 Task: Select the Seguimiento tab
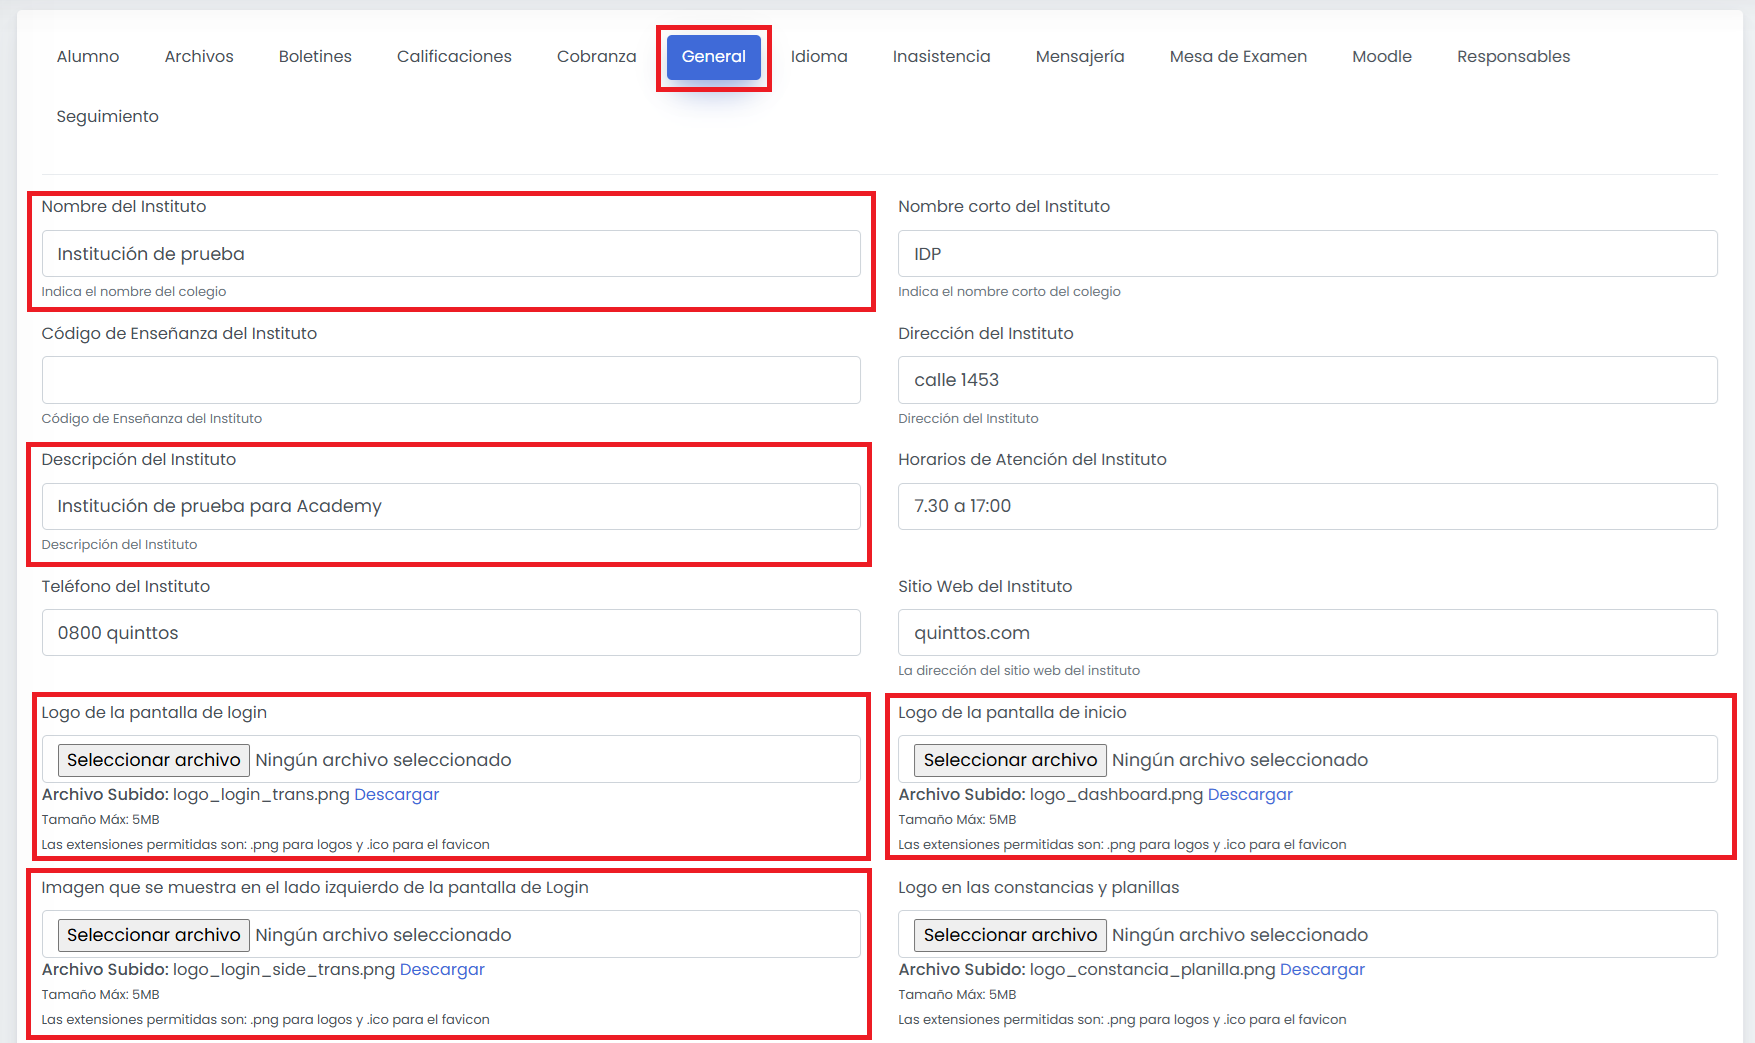(x=107, y=117)
